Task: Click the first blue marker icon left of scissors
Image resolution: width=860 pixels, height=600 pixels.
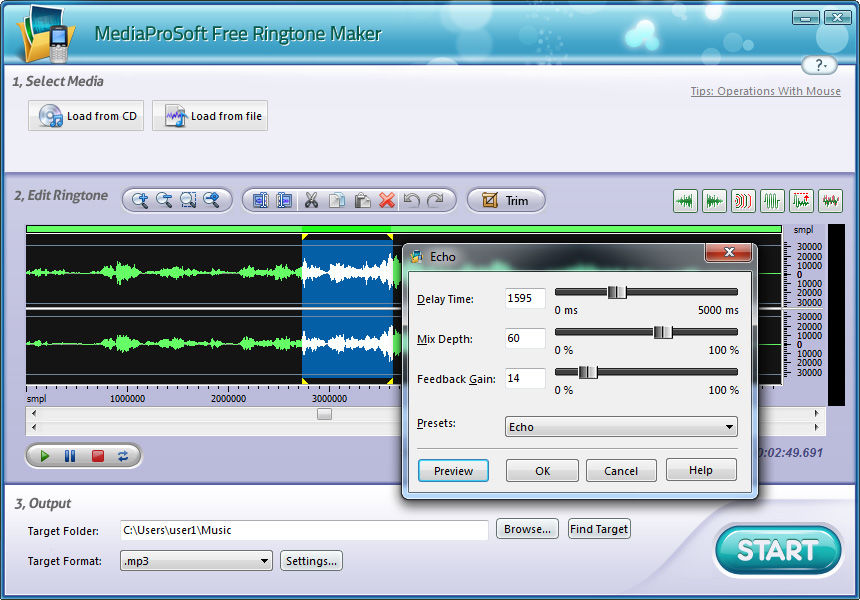Action: coord(261,200)
